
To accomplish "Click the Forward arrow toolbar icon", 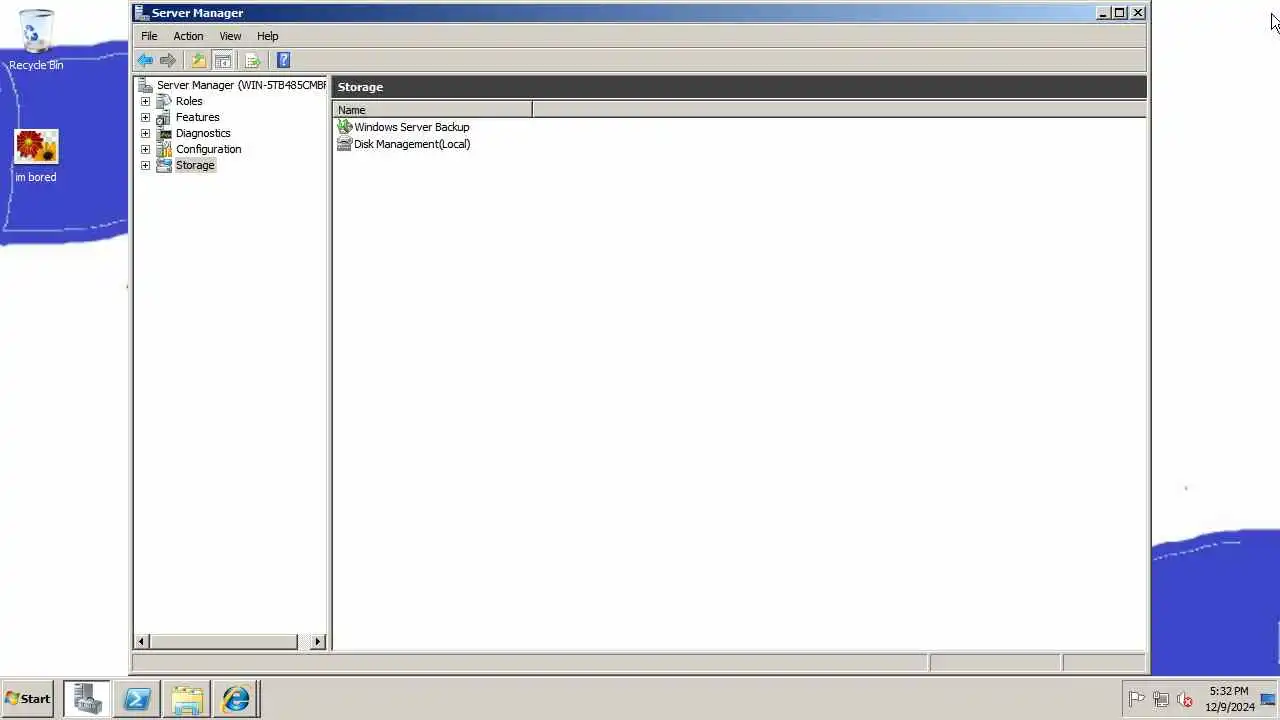I will tap(168, 60).
